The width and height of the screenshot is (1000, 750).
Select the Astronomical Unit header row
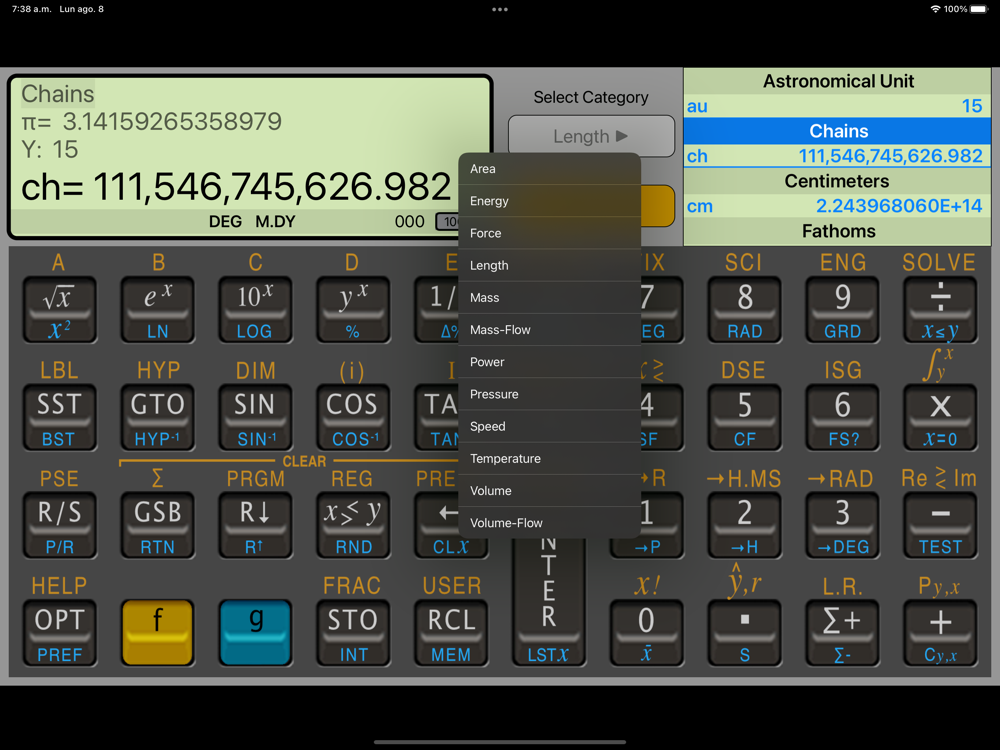point(837,82)
